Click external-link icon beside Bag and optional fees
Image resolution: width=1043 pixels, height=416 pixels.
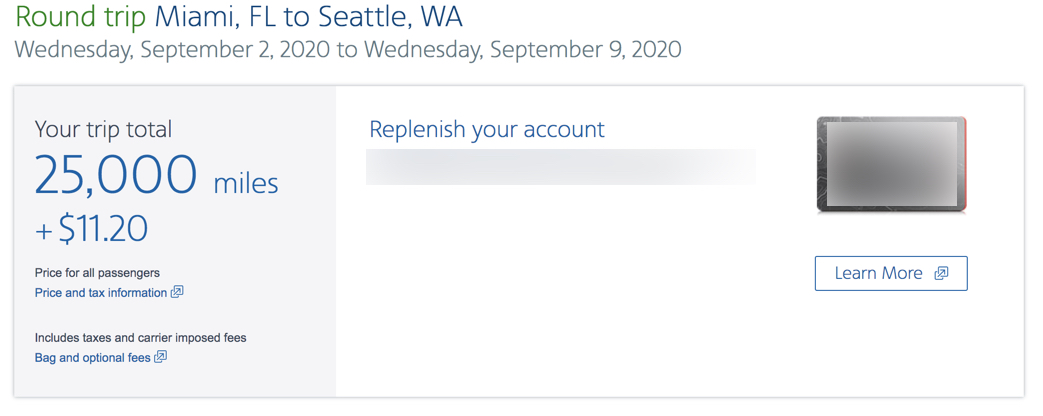click(x=160, y=357)
